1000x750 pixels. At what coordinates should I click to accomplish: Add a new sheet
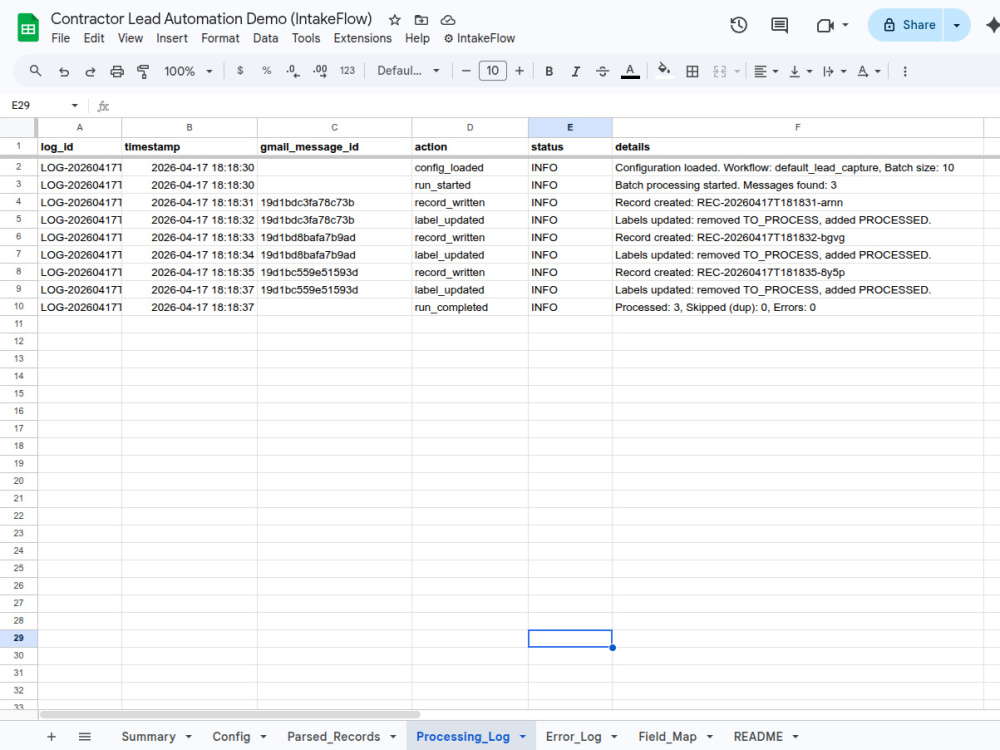tap(52, 737)
